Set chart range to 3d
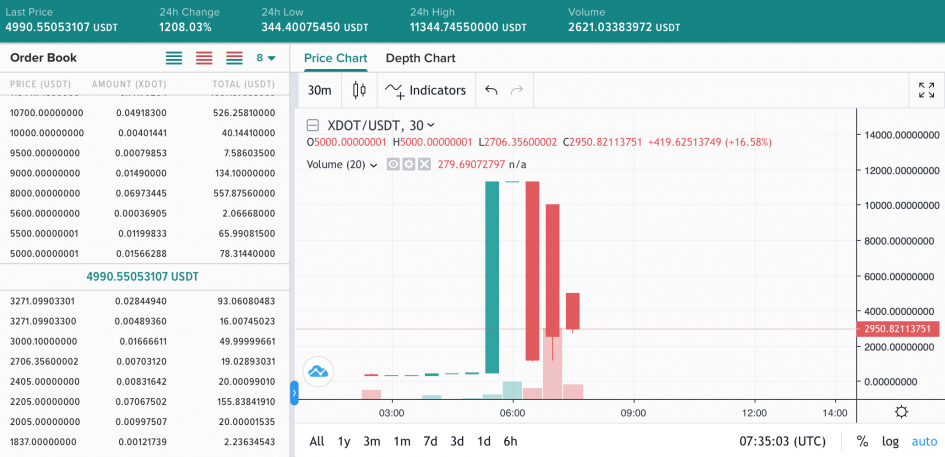945x457 pixels. pyautogui.click(x=457, y=441)
